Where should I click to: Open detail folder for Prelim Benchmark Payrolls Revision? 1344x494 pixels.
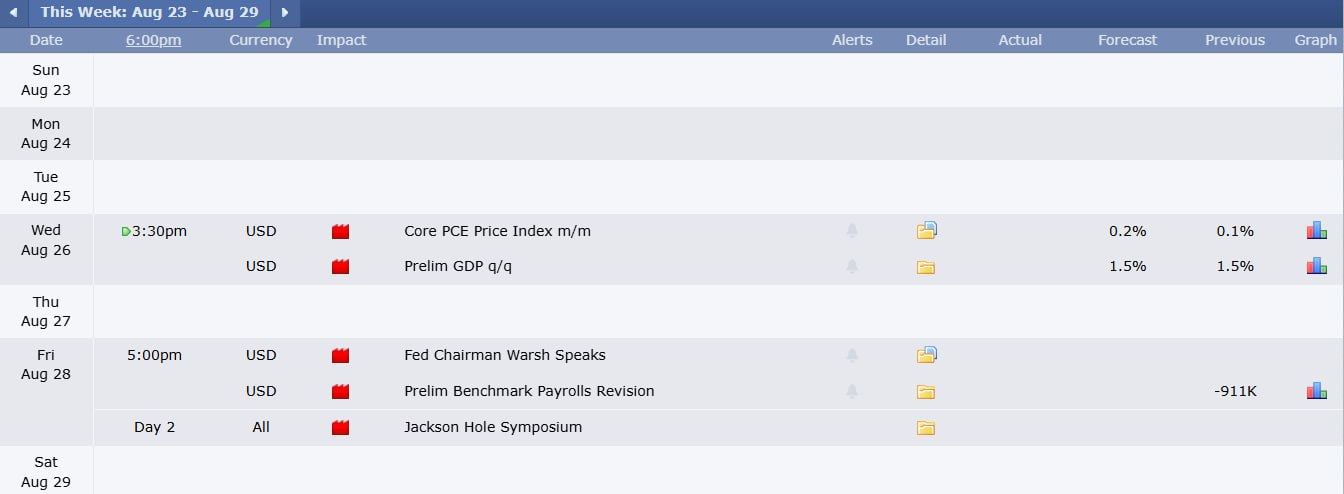point(926,392)
